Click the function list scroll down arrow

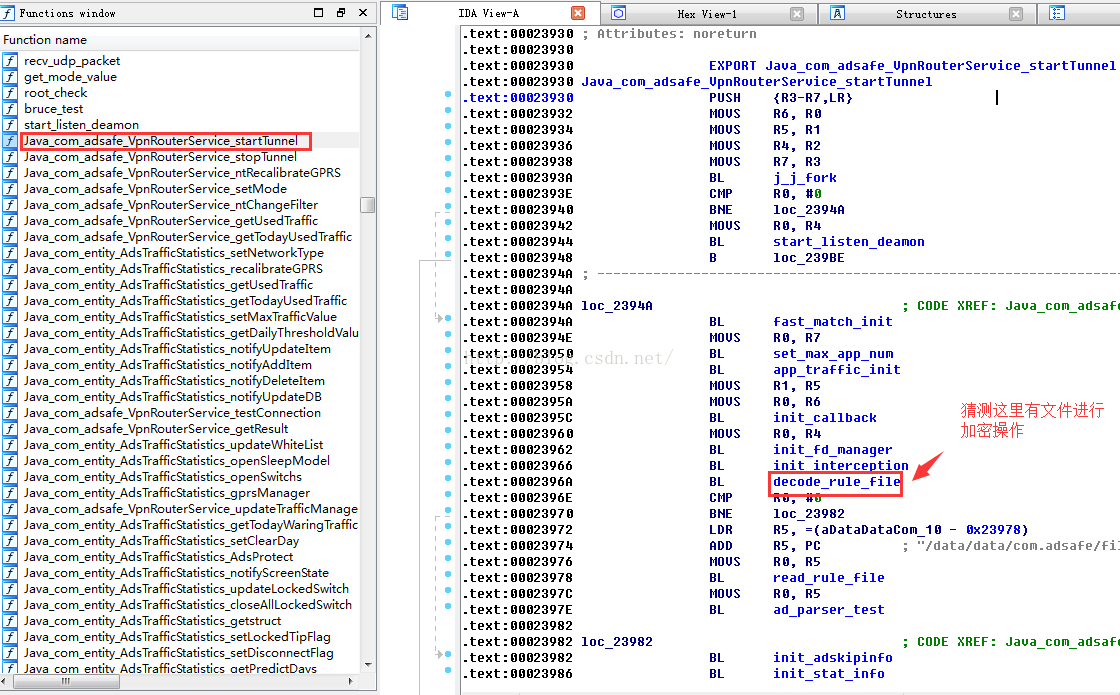[x=369, y=665]
